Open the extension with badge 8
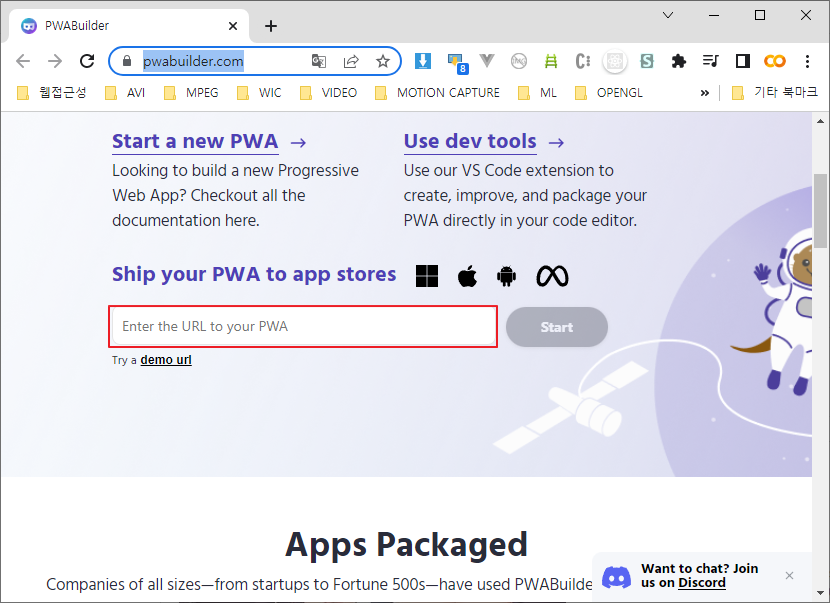Image resolution: width=830 pixels, height=603 pixels. (x=457, y=62)
